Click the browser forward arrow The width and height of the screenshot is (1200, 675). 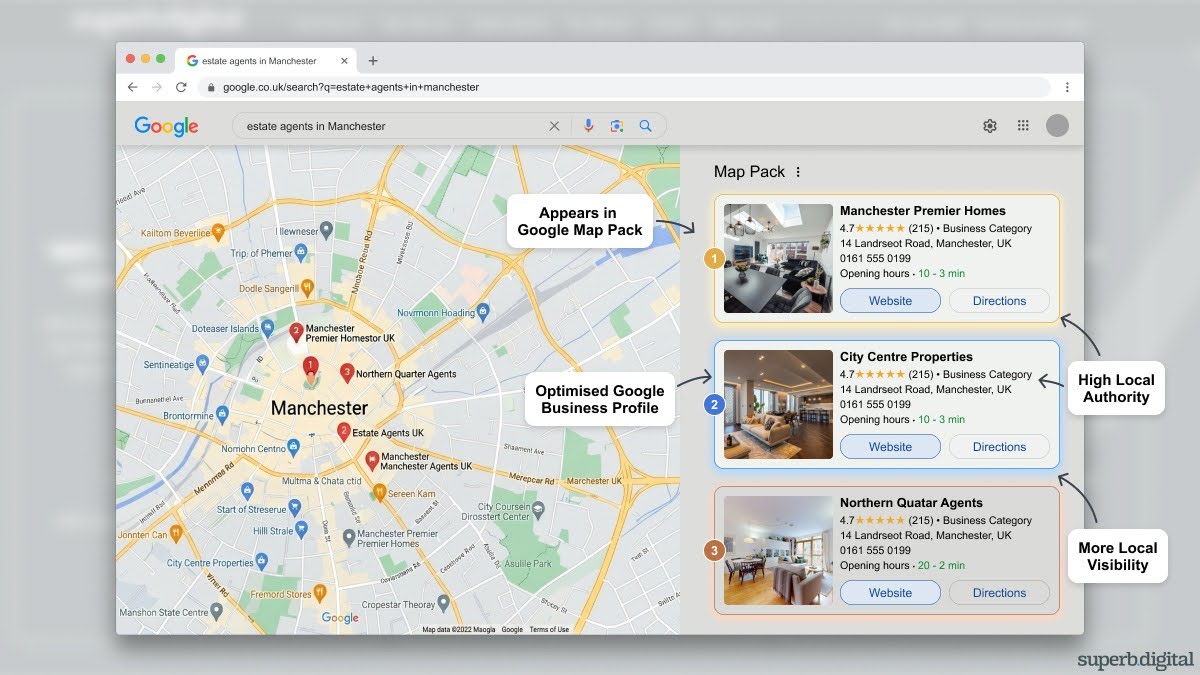(x=157, y=87)
